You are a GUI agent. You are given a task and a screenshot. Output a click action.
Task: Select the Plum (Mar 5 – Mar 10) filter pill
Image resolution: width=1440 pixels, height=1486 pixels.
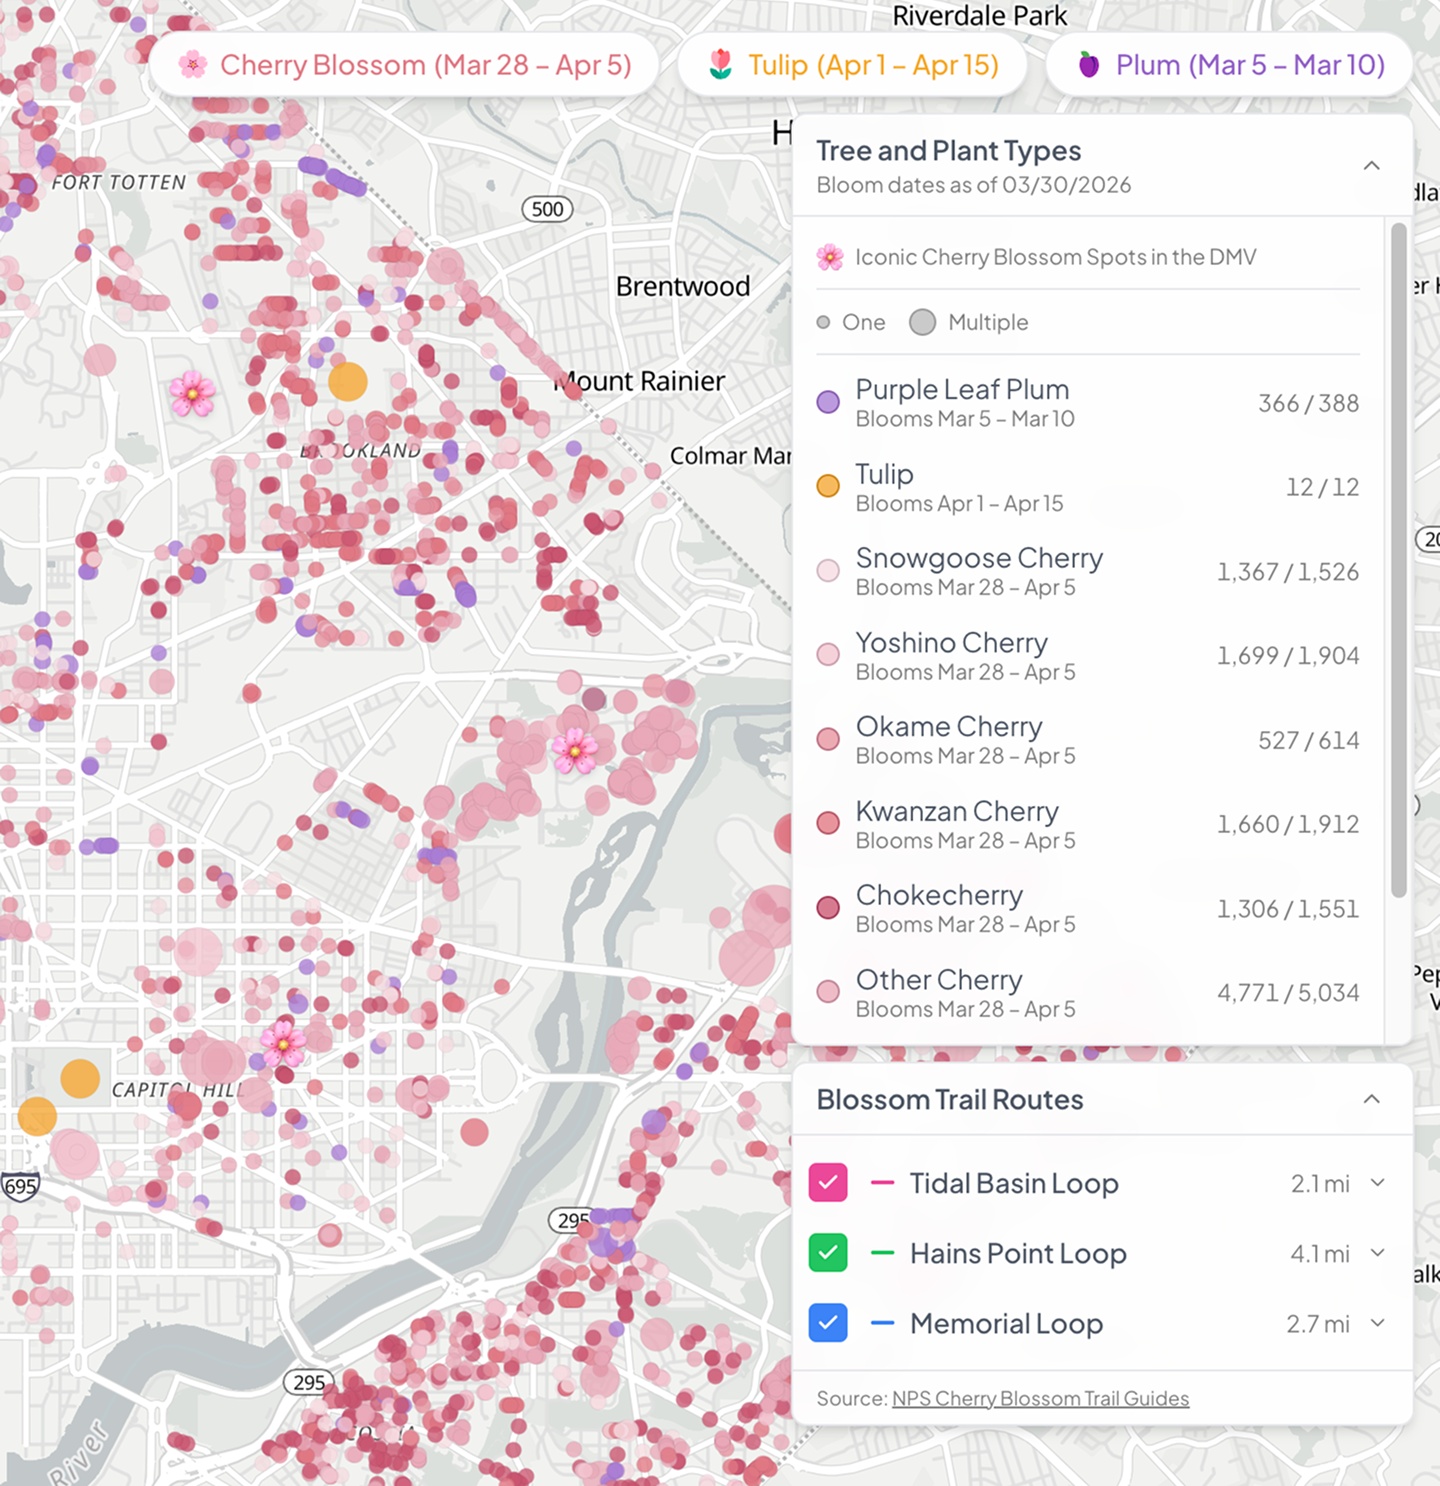tap(1229, 65)
